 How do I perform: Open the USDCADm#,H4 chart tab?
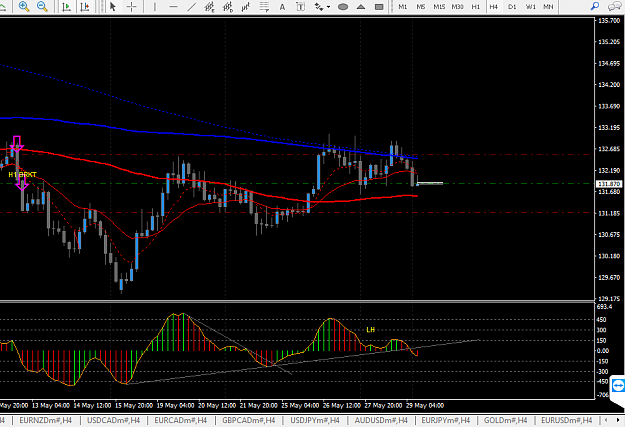(x=114, y=420)
